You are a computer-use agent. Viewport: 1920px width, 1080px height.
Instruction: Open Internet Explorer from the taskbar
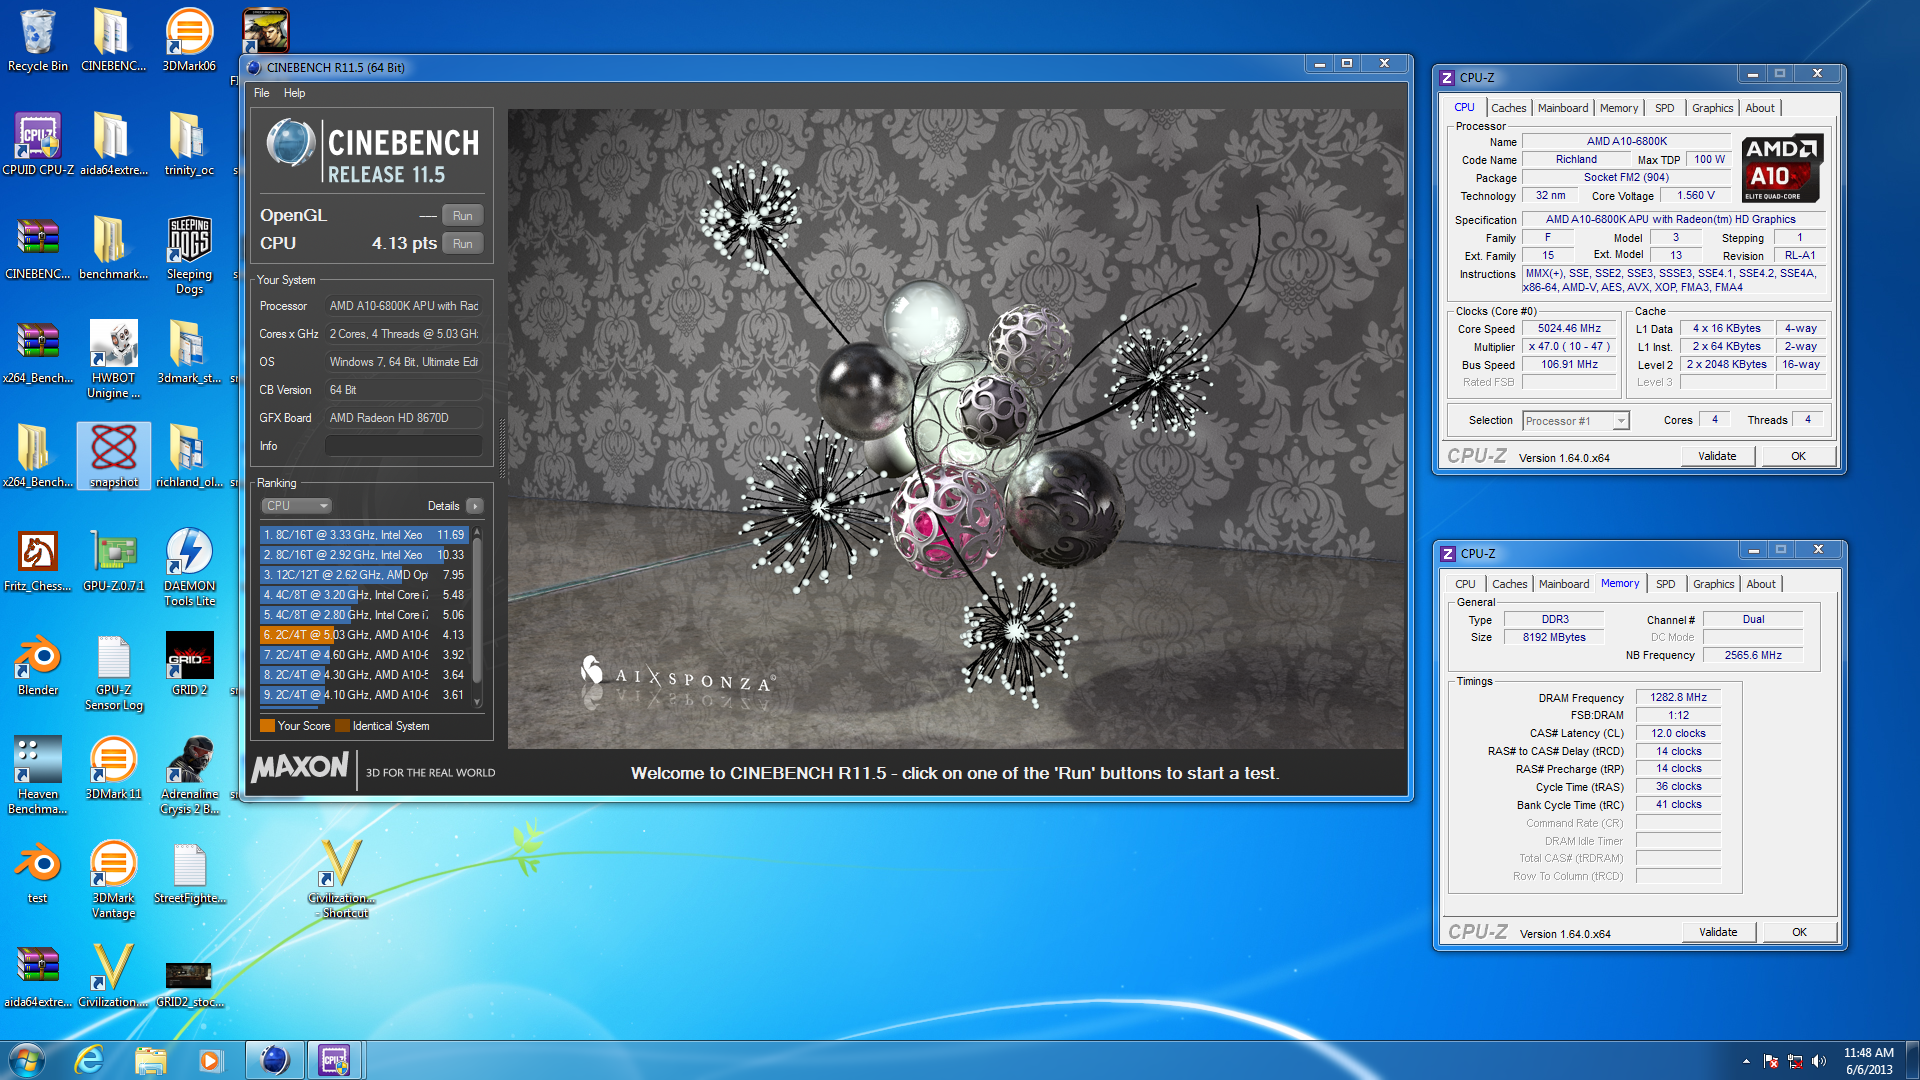(90, 1060)
